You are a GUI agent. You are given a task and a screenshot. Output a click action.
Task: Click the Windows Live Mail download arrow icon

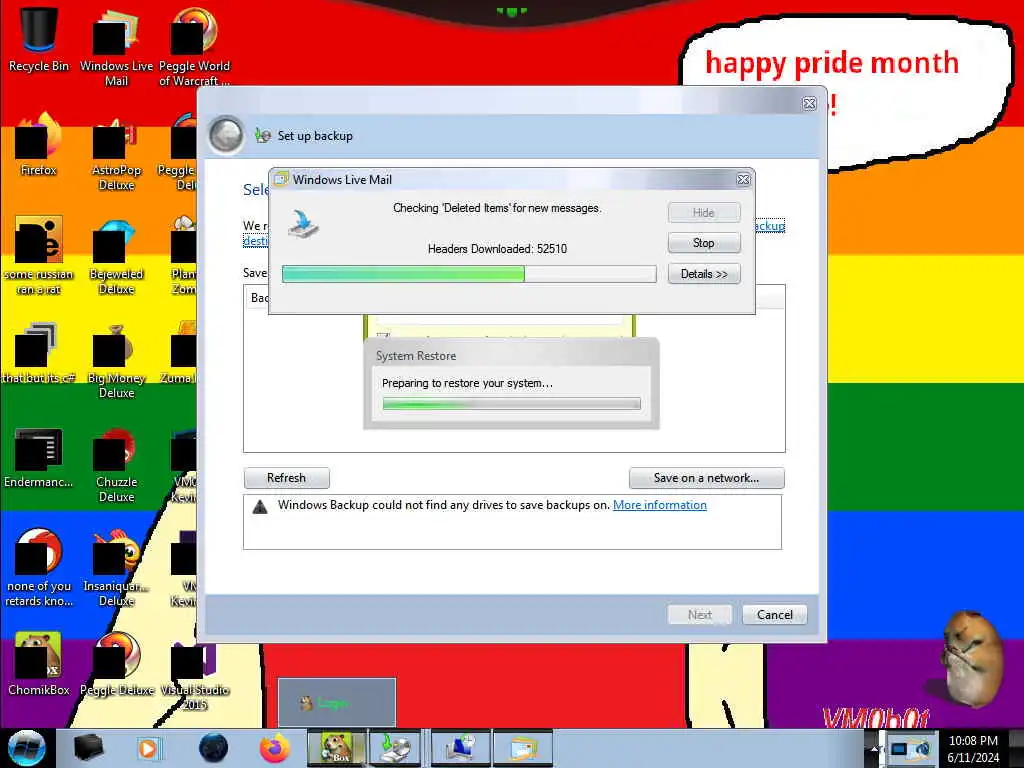(x=304, y=223)
